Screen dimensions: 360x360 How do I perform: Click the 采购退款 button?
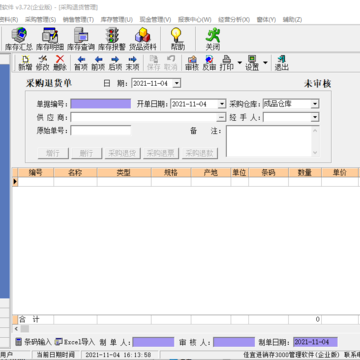[200, 153]
